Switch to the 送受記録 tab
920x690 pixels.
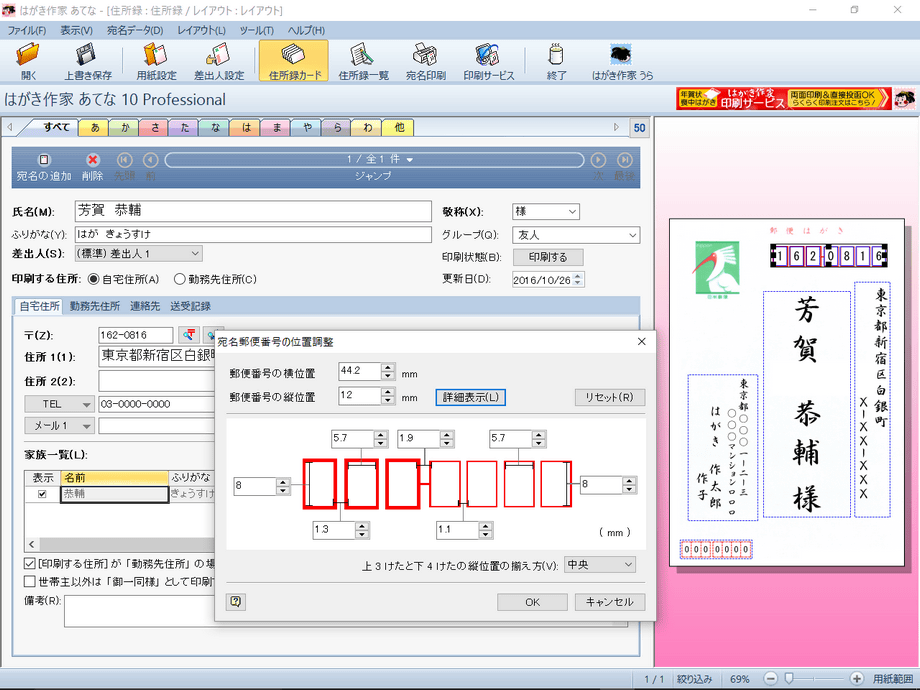(x=190, y=306)
